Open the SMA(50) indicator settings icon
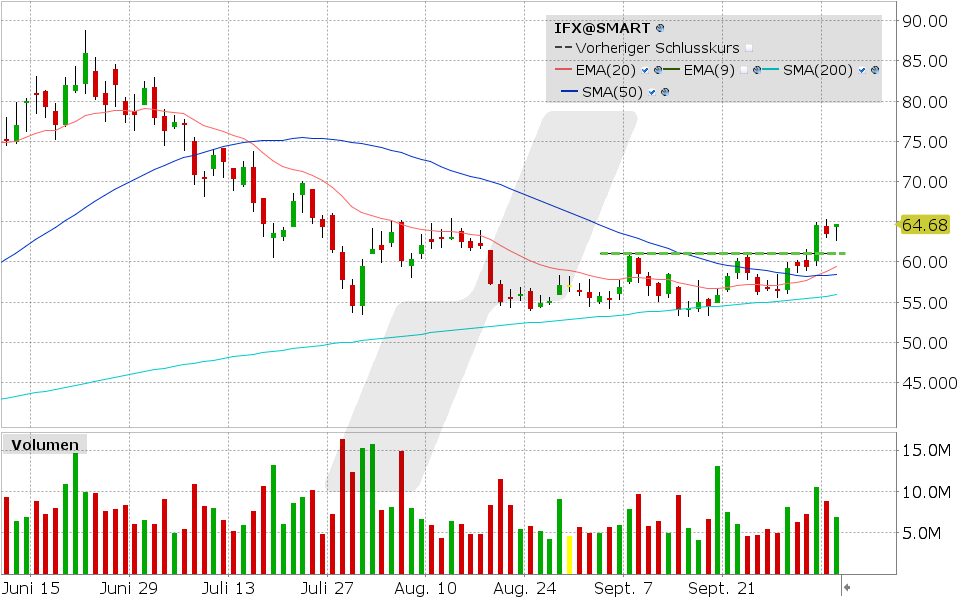The image size is (960, 600). pyautogui.click(x=665, y=92)
